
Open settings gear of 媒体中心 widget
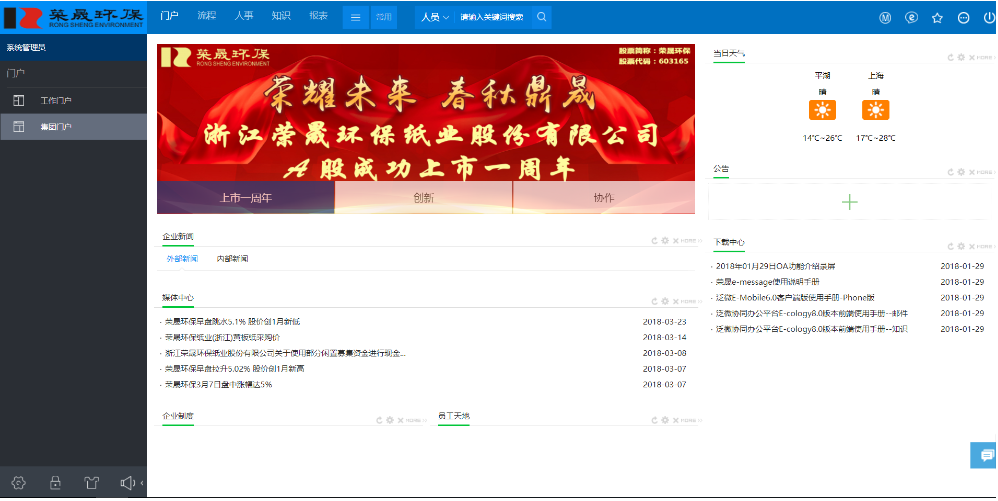[x=665, y=301]
